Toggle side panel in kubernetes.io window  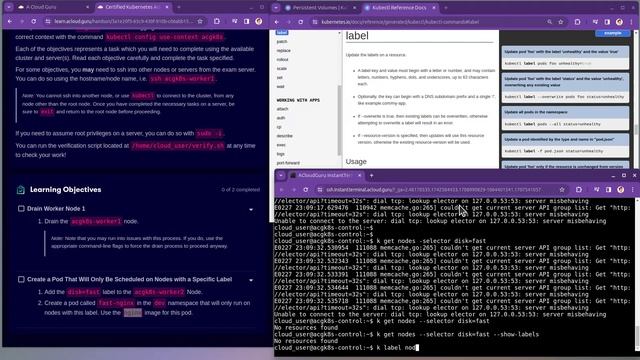(607, 22)
